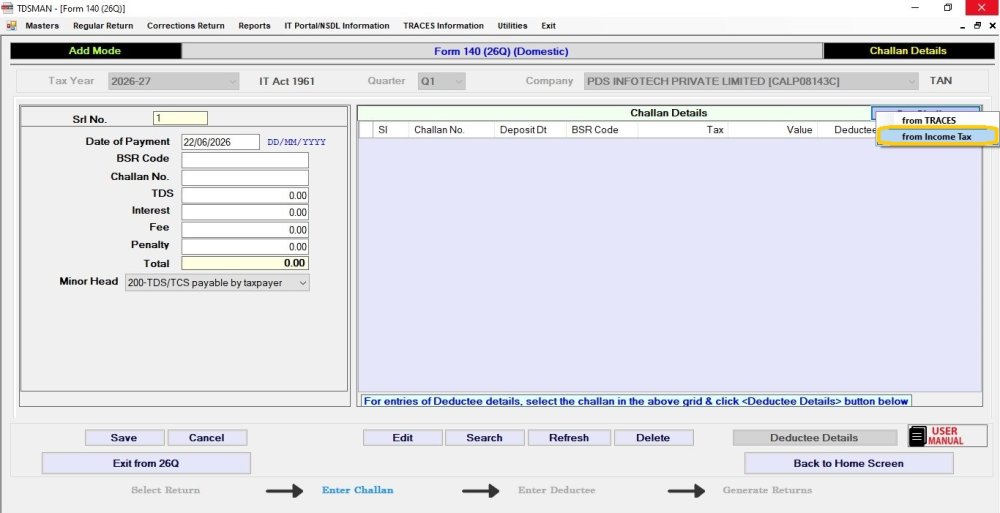
Task: Click the small menu bar icon beside Masters
Action: point(11,26)
